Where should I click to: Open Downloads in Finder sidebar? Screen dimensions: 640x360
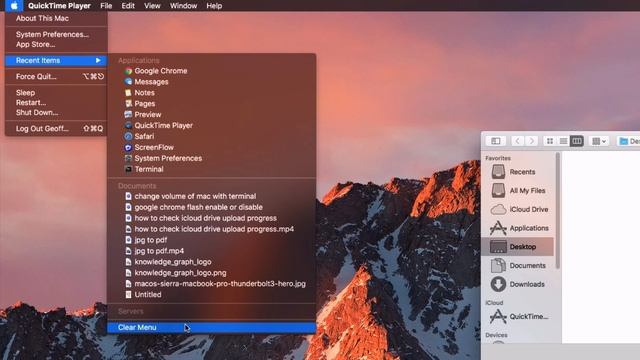[x=518, y=284]
